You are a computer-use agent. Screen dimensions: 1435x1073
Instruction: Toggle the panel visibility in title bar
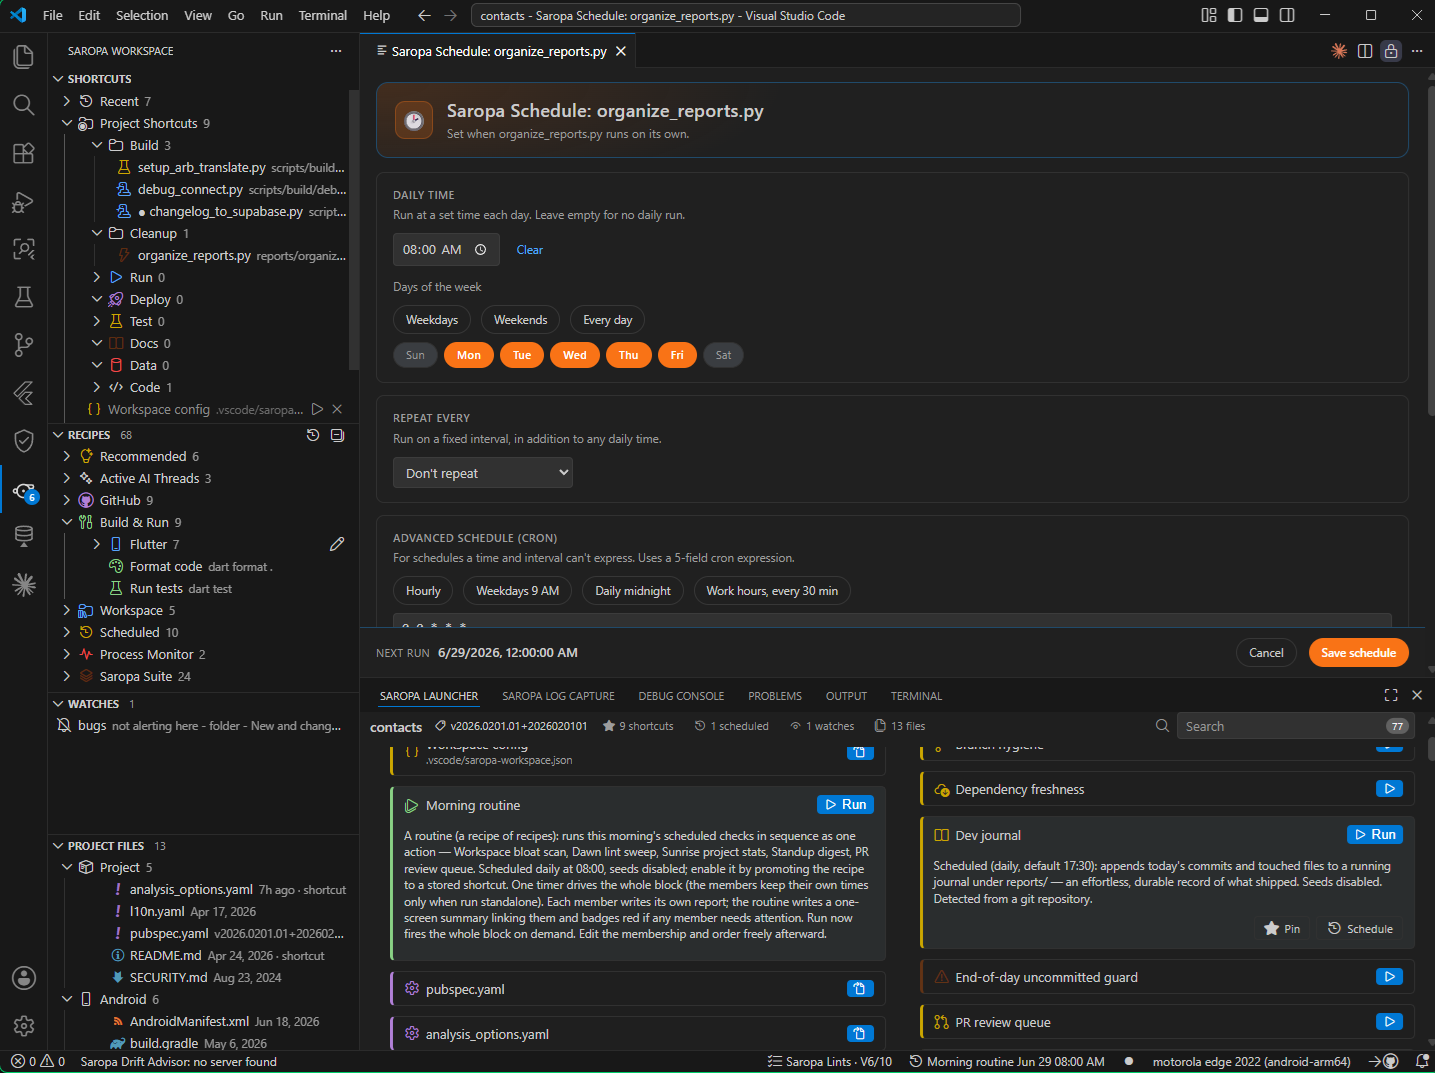tap(1261, 15)
